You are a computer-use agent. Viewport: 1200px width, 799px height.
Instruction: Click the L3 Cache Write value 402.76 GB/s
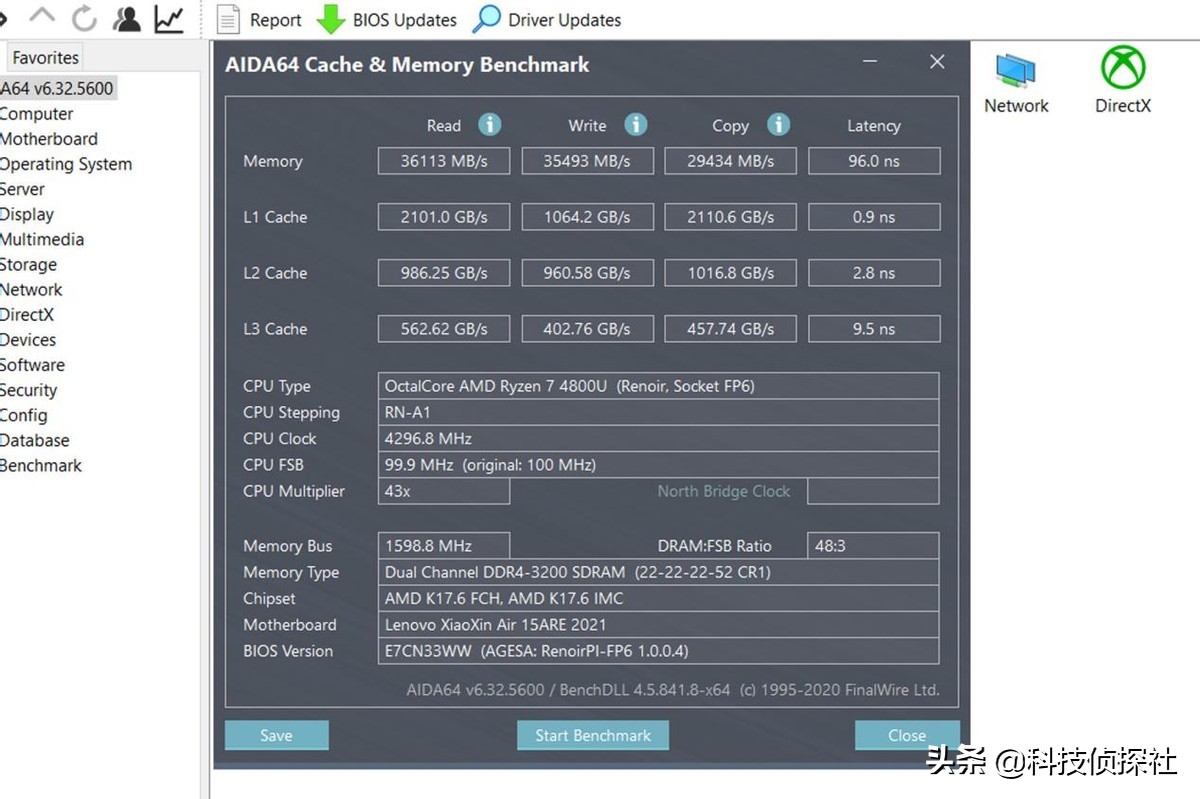(x=588, y=329)
